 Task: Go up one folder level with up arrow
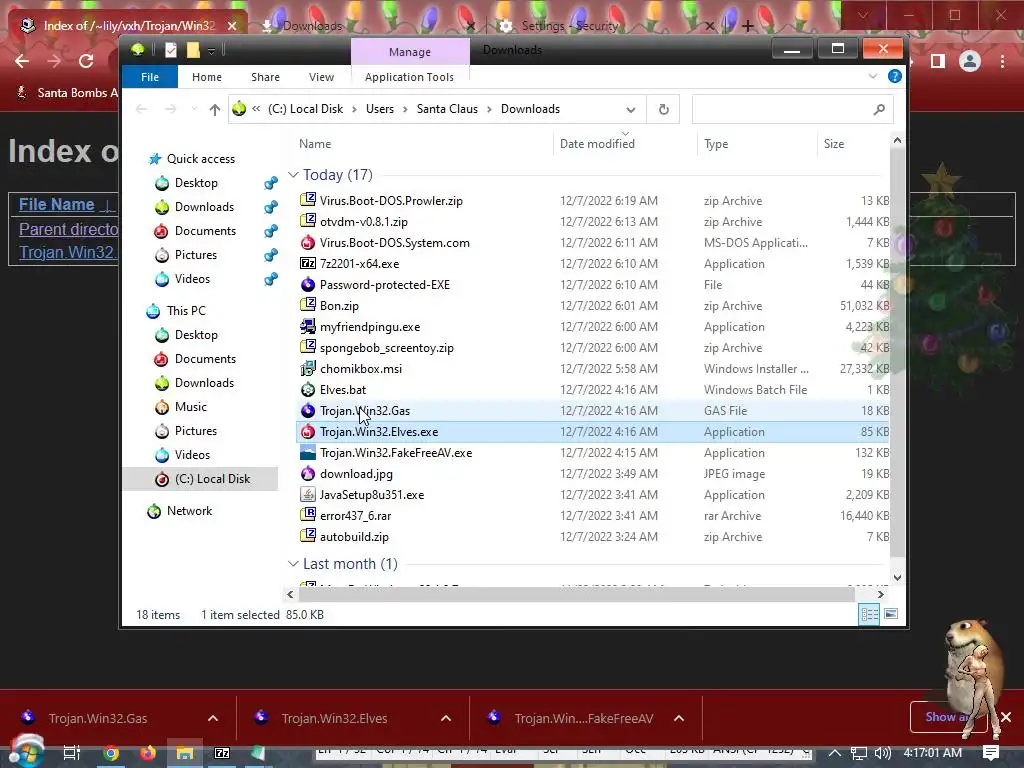[x=214, y=109]
